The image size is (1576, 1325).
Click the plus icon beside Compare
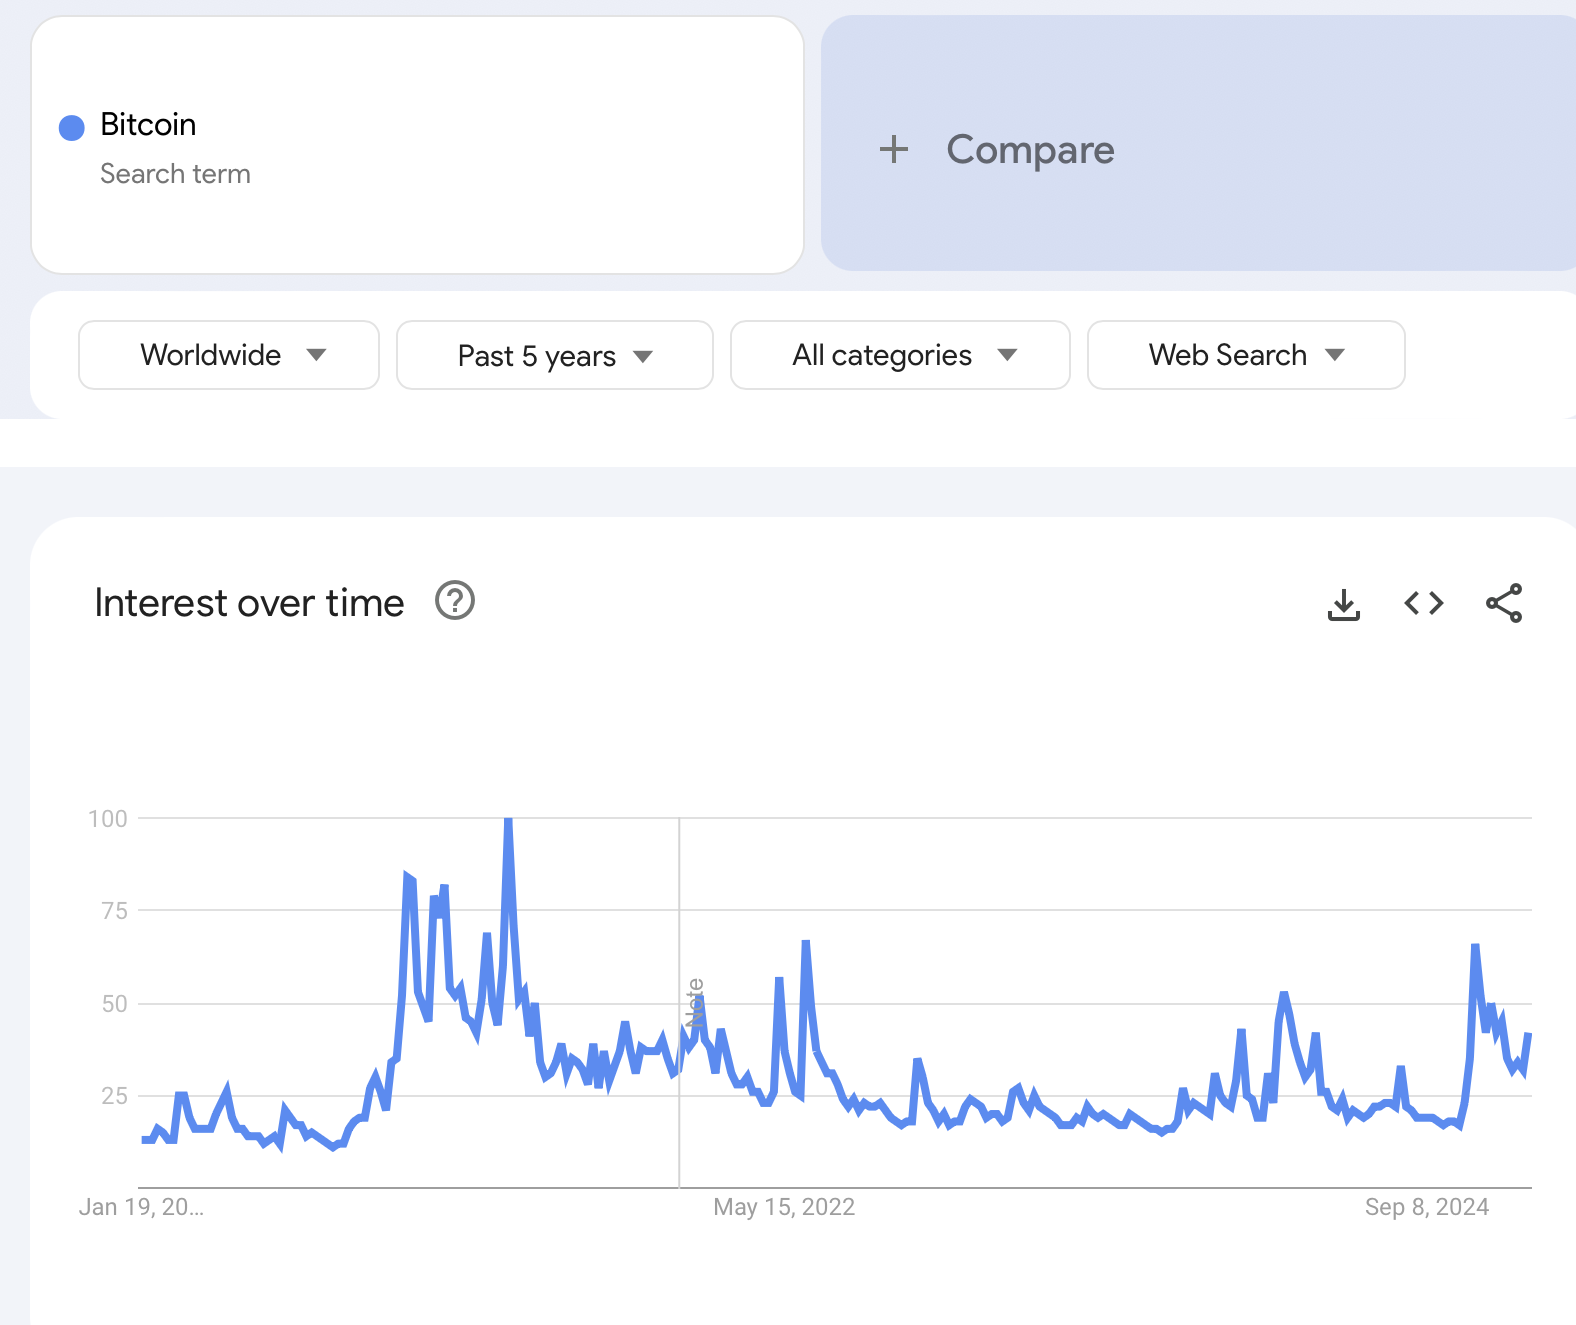point(893,150)
